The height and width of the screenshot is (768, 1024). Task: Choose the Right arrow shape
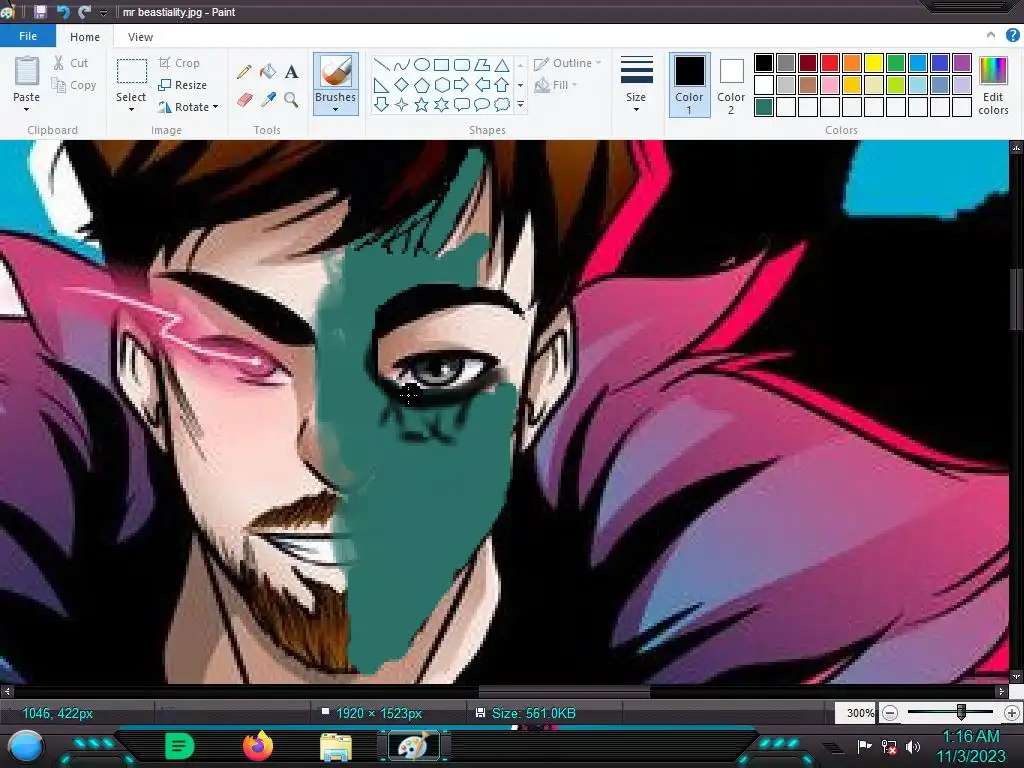click(462, 85)
